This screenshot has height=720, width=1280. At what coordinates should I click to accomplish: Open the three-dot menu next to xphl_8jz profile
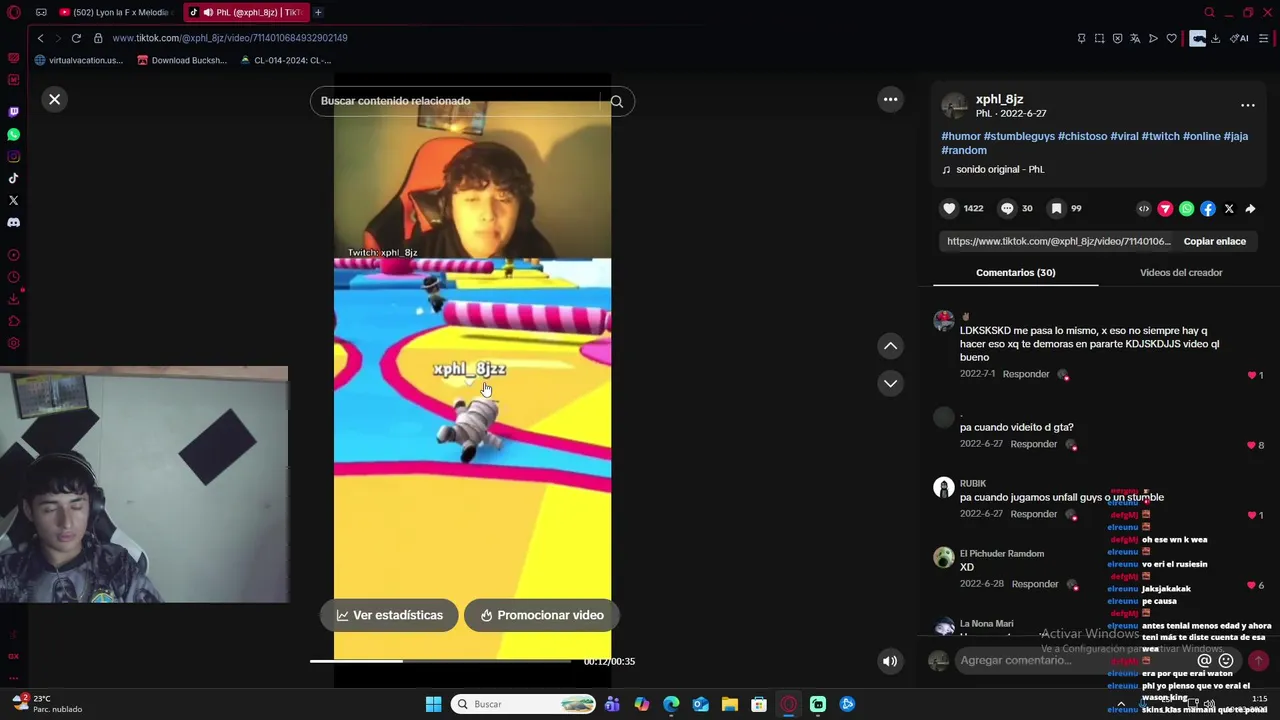[x=1248, y=105]
